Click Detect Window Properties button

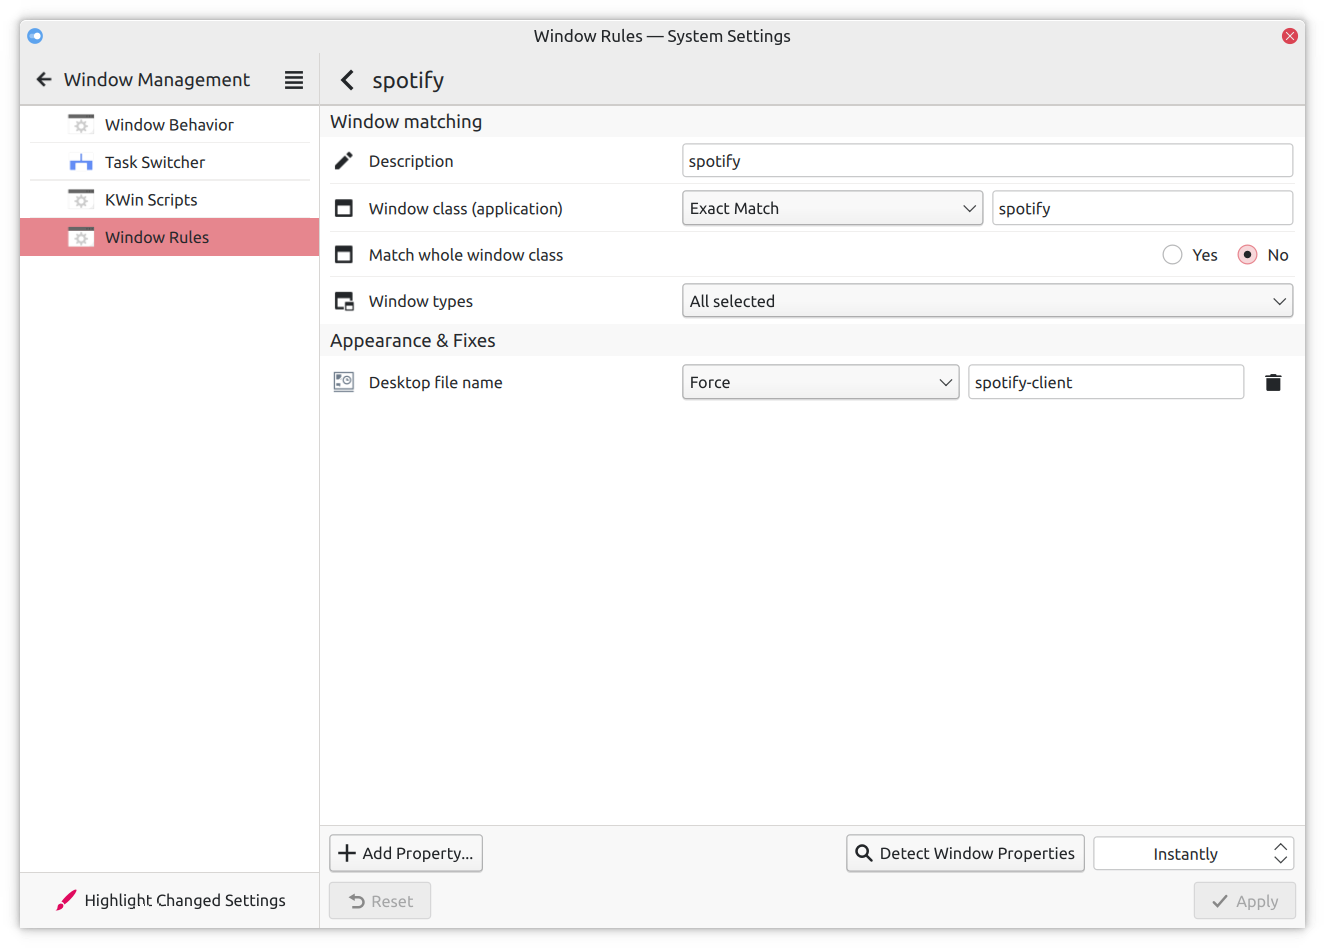pyautogui.click(x=965, y=853)
